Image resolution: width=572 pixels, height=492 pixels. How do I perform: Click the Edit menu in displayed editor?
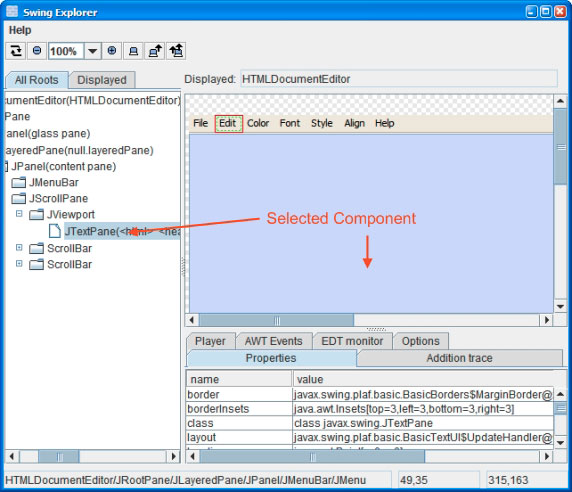click(228, 123)
